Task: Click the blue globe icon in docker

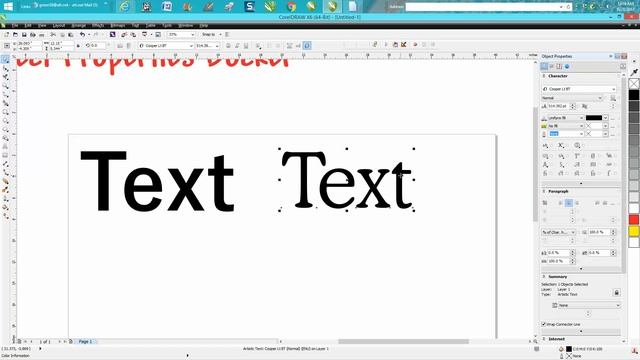Action: point(567,66)
